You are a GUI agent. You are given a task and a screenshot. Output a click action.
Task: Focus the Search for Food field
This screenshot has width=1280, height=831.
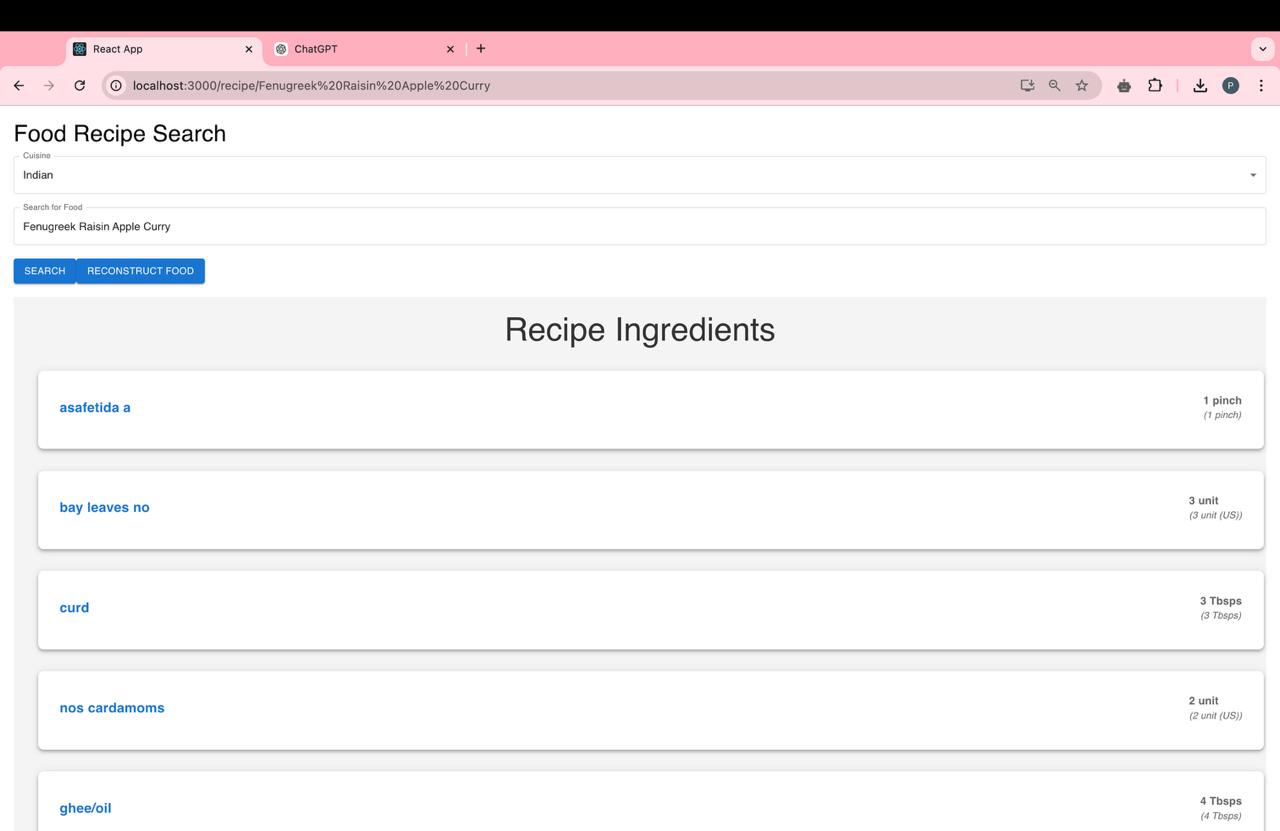tap(640, 227)
